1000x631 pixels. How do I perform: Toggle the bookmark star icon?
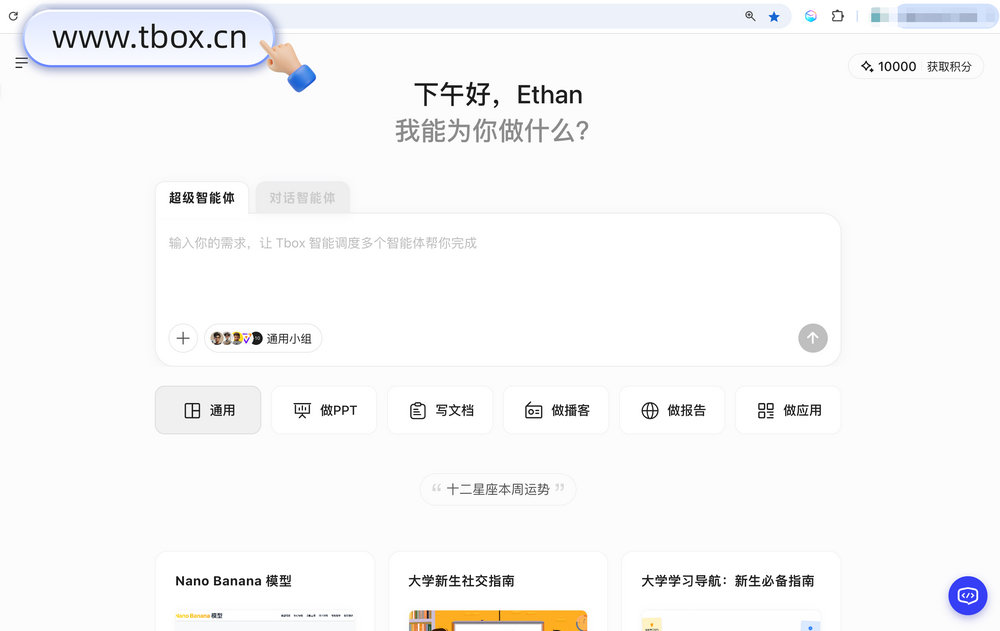[x=774, y=17]
